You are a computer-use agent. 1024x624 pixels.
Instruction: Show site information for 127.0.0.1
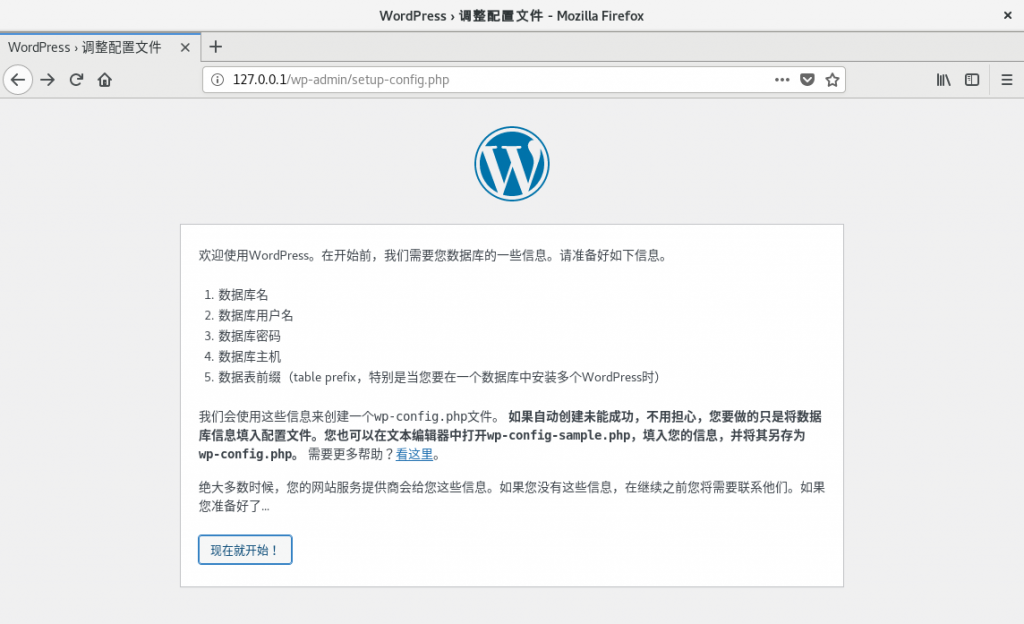[218, 80]
